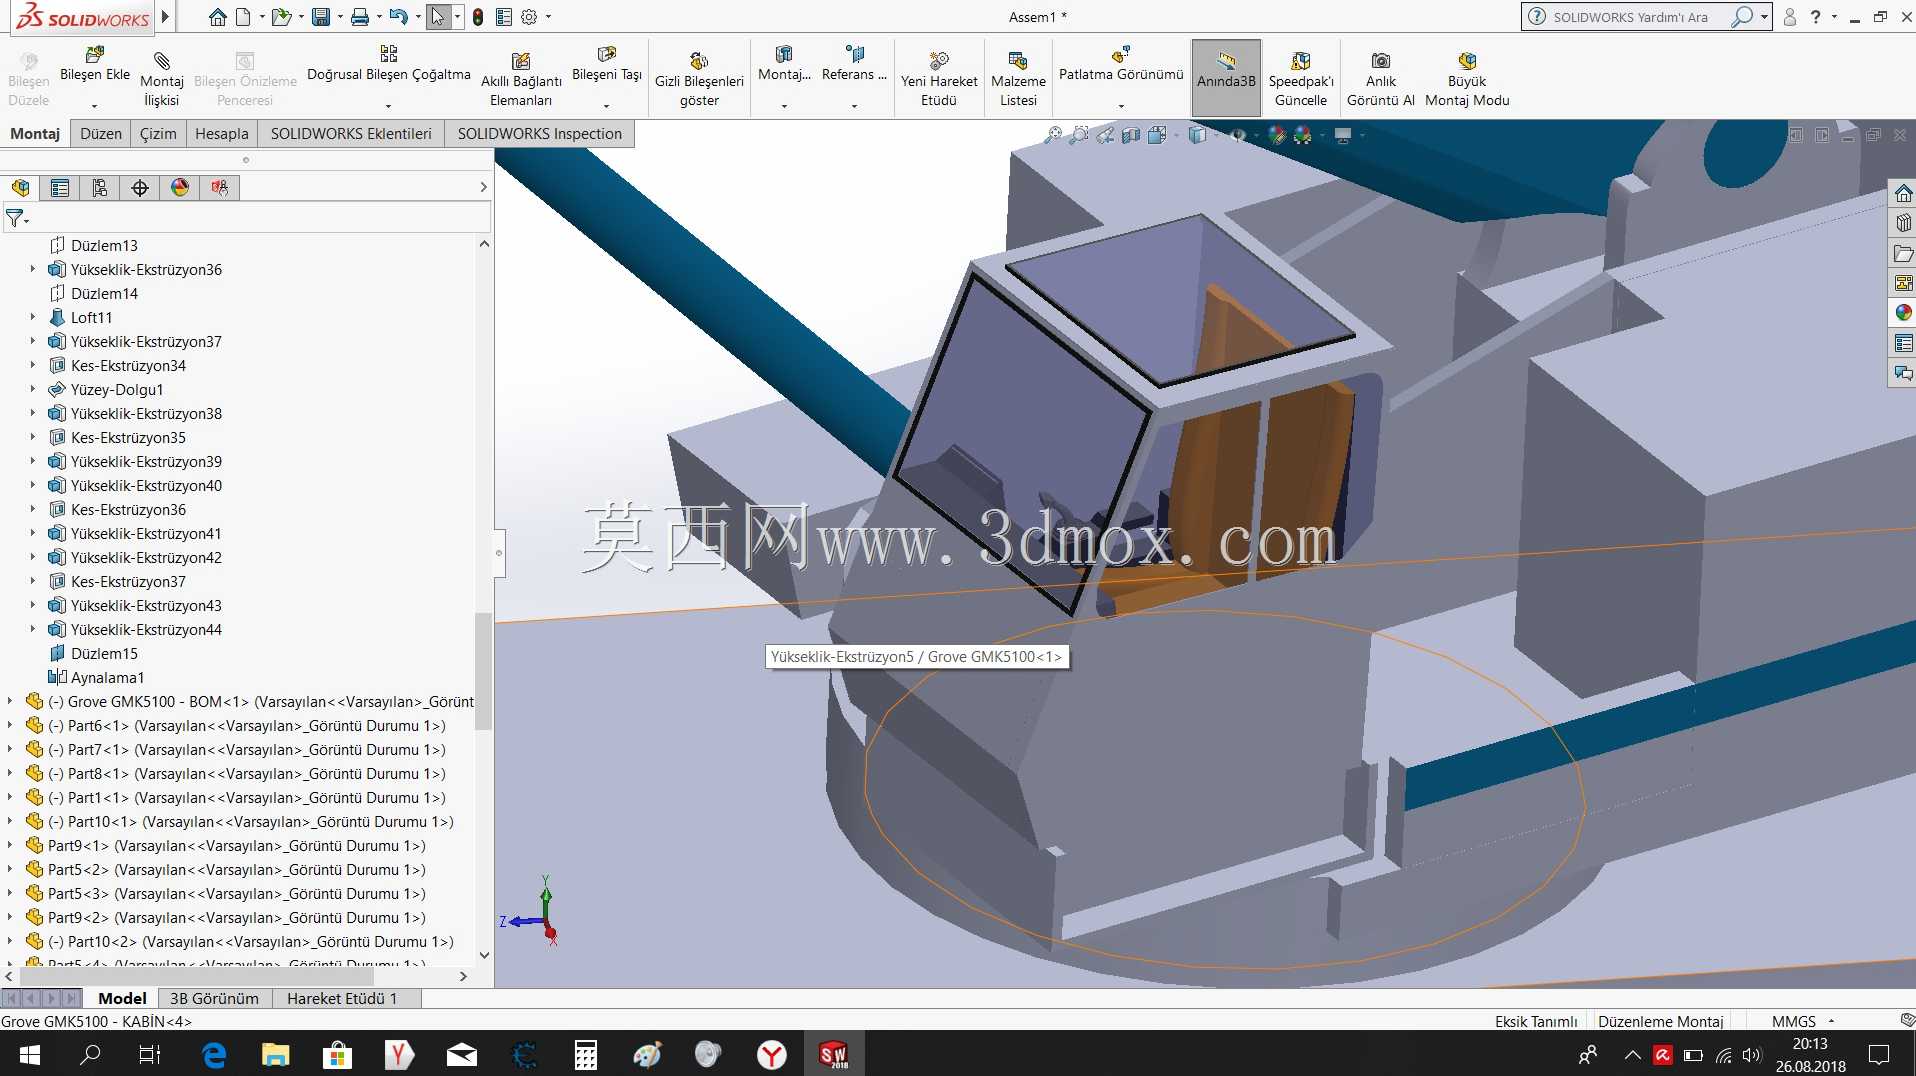
Task: Click Anlık Görüntü Al (snapshot) tool
Action: 1381,78
